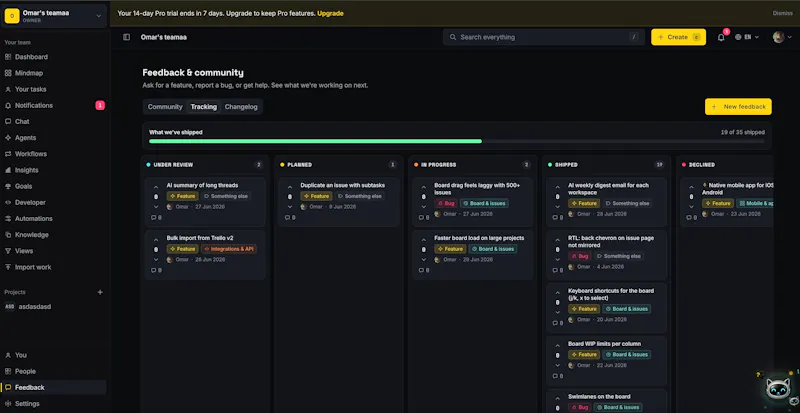
Task: Open the notification bell in the top bar
Action: [x=721, y=37]
